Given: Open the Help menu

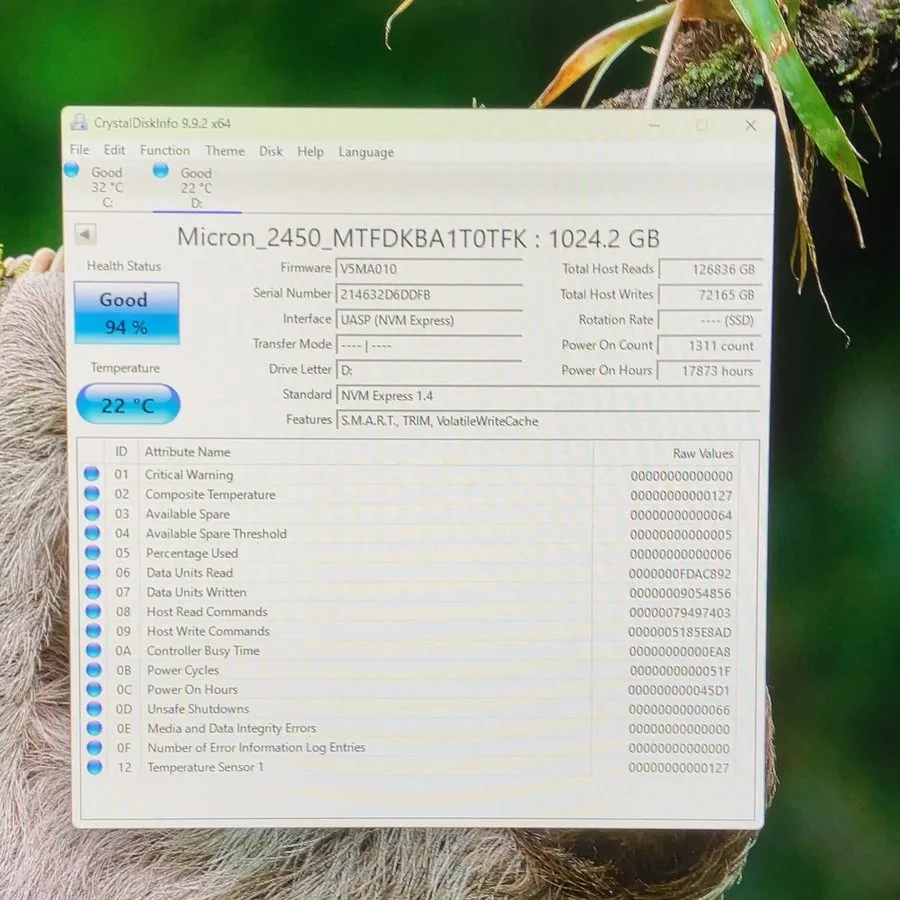Looking at the screenshot, I should pyautogui.click(x=311, y=152).
